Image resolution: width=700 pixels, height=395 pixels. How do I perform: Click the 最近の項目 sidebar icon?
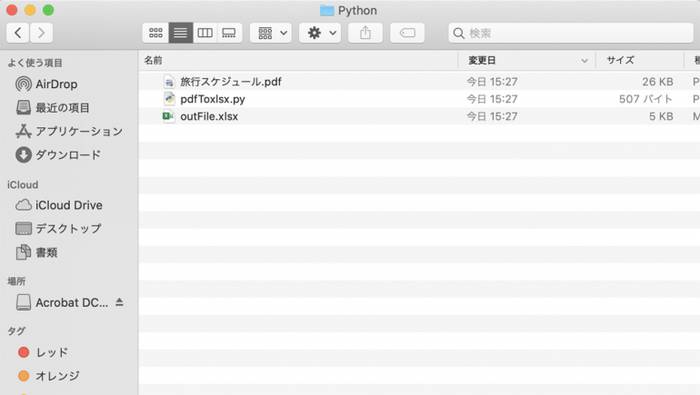pyautogui.click(x=23, y=108)
